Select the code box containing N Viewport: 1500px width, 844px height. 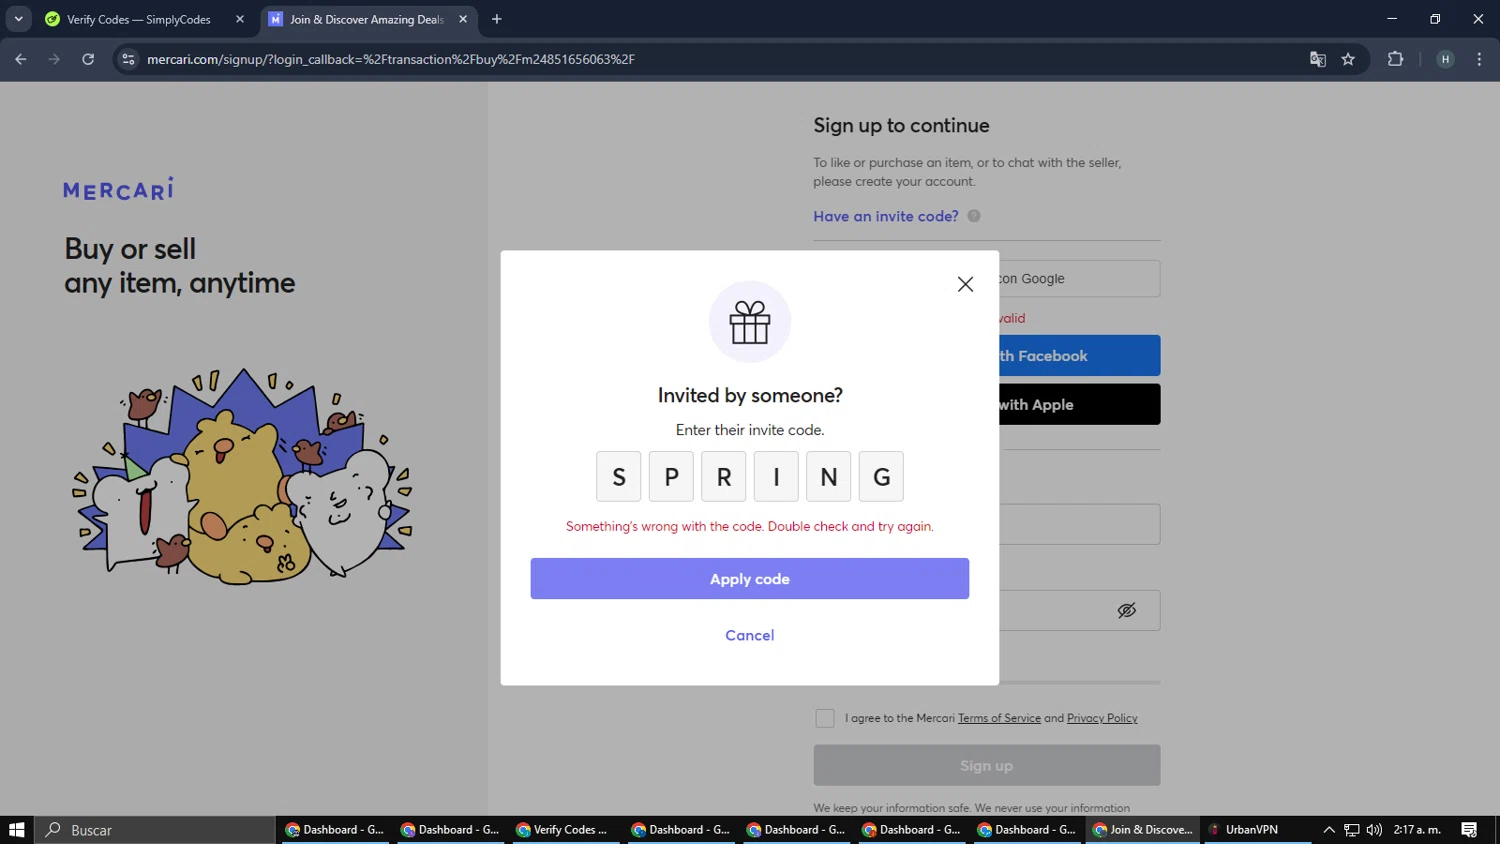click(829, 477)
